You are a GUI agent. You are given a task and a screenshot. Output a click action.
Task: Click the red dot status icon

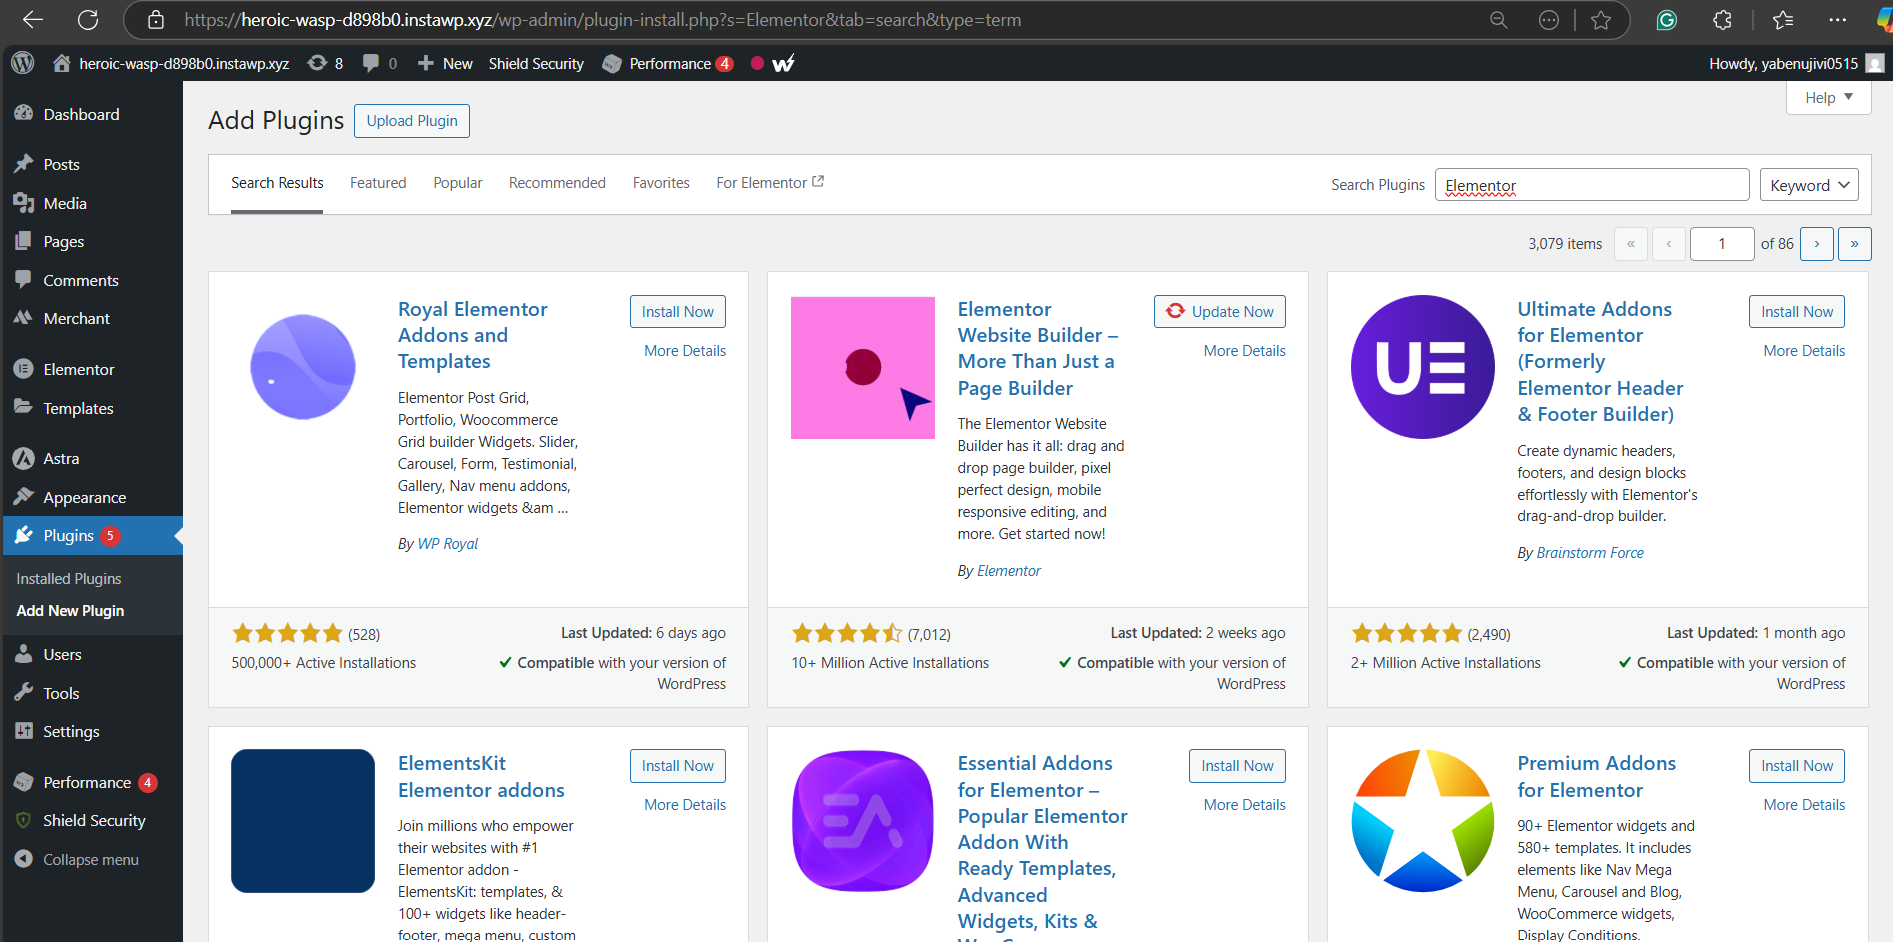tap(757, 63)
